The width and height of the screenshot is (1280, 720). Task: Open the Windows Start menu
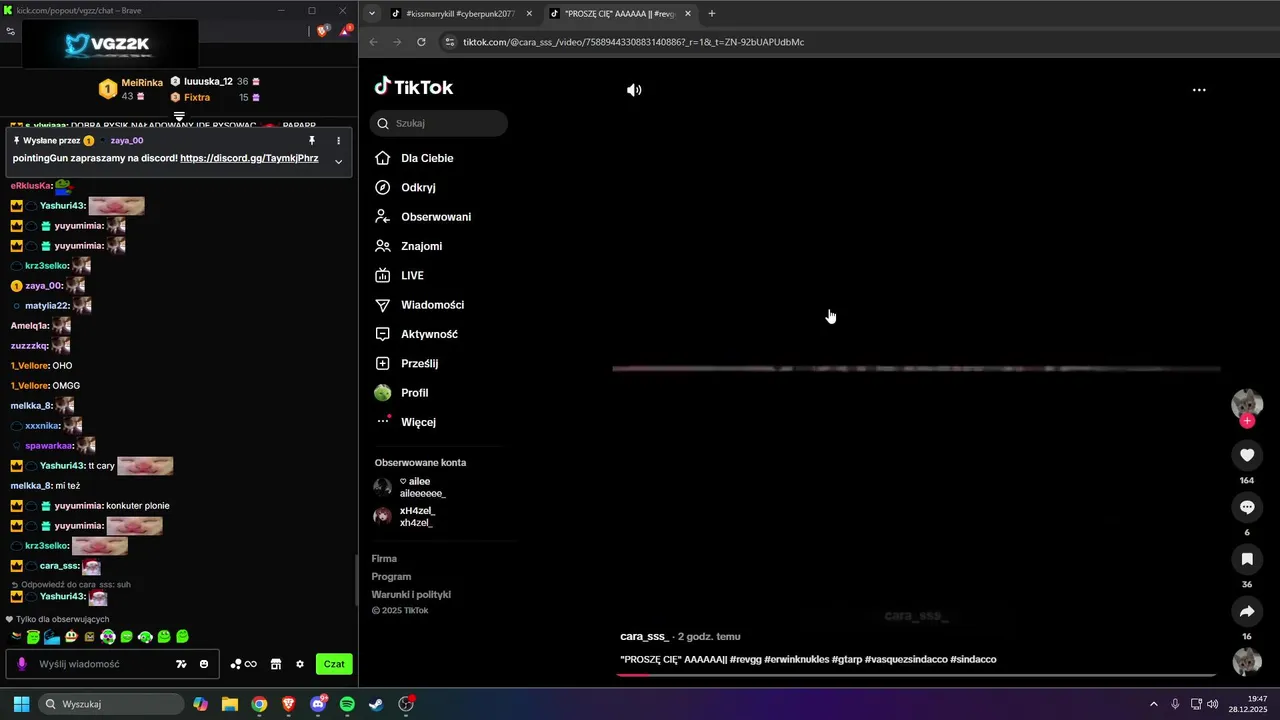click(x=21, y=704)
